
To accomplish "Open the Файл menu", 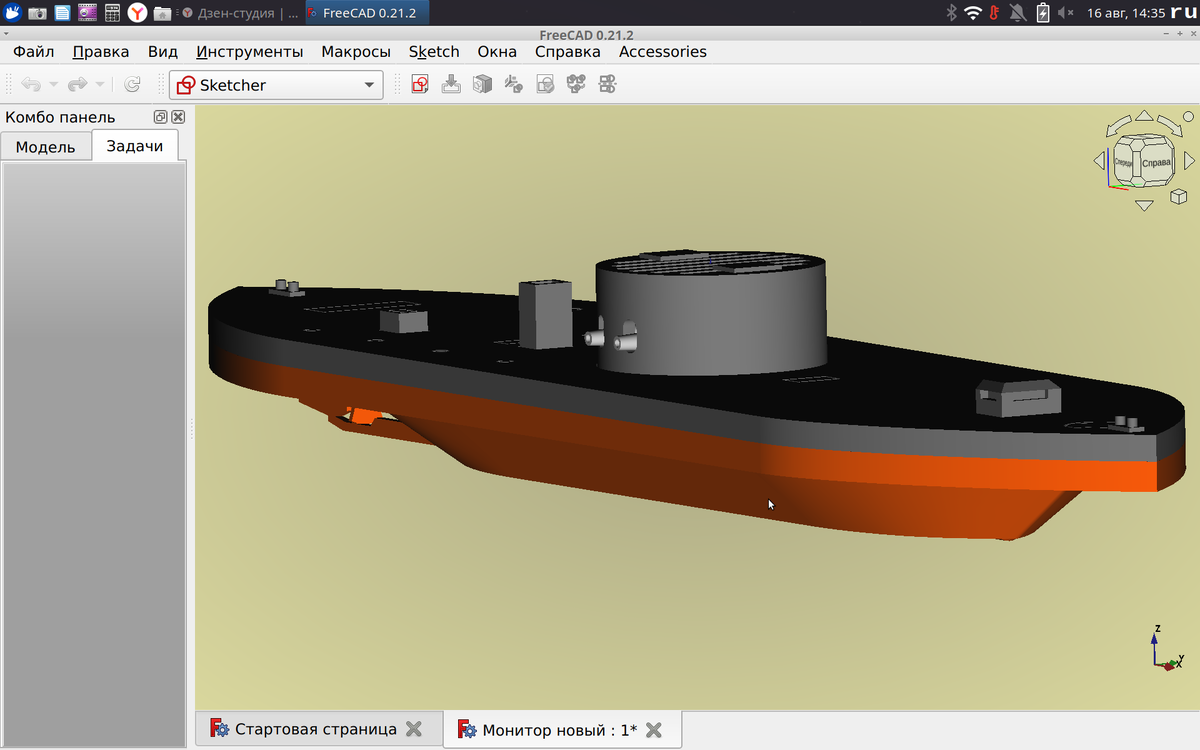I will [x=34, y=52].
